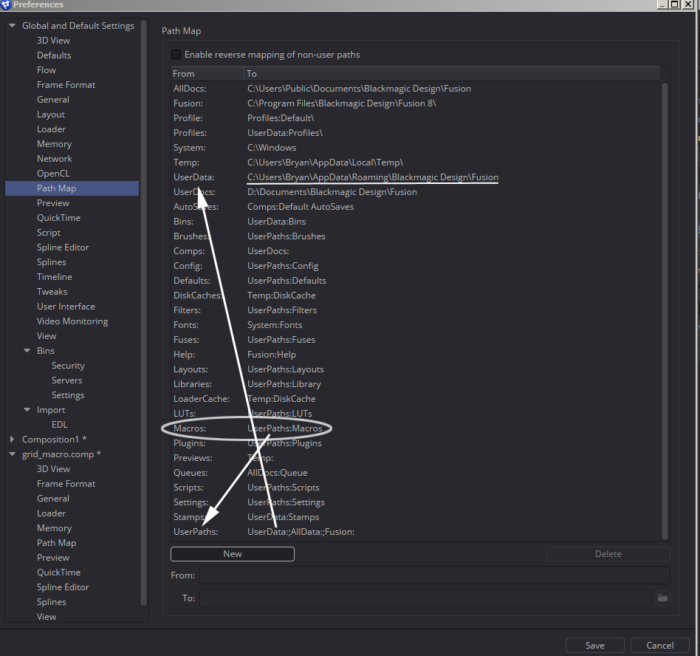Open the Defaults preferences page
Screen dimensions: 700x656
pyautogui.click(x=54, y=55)
